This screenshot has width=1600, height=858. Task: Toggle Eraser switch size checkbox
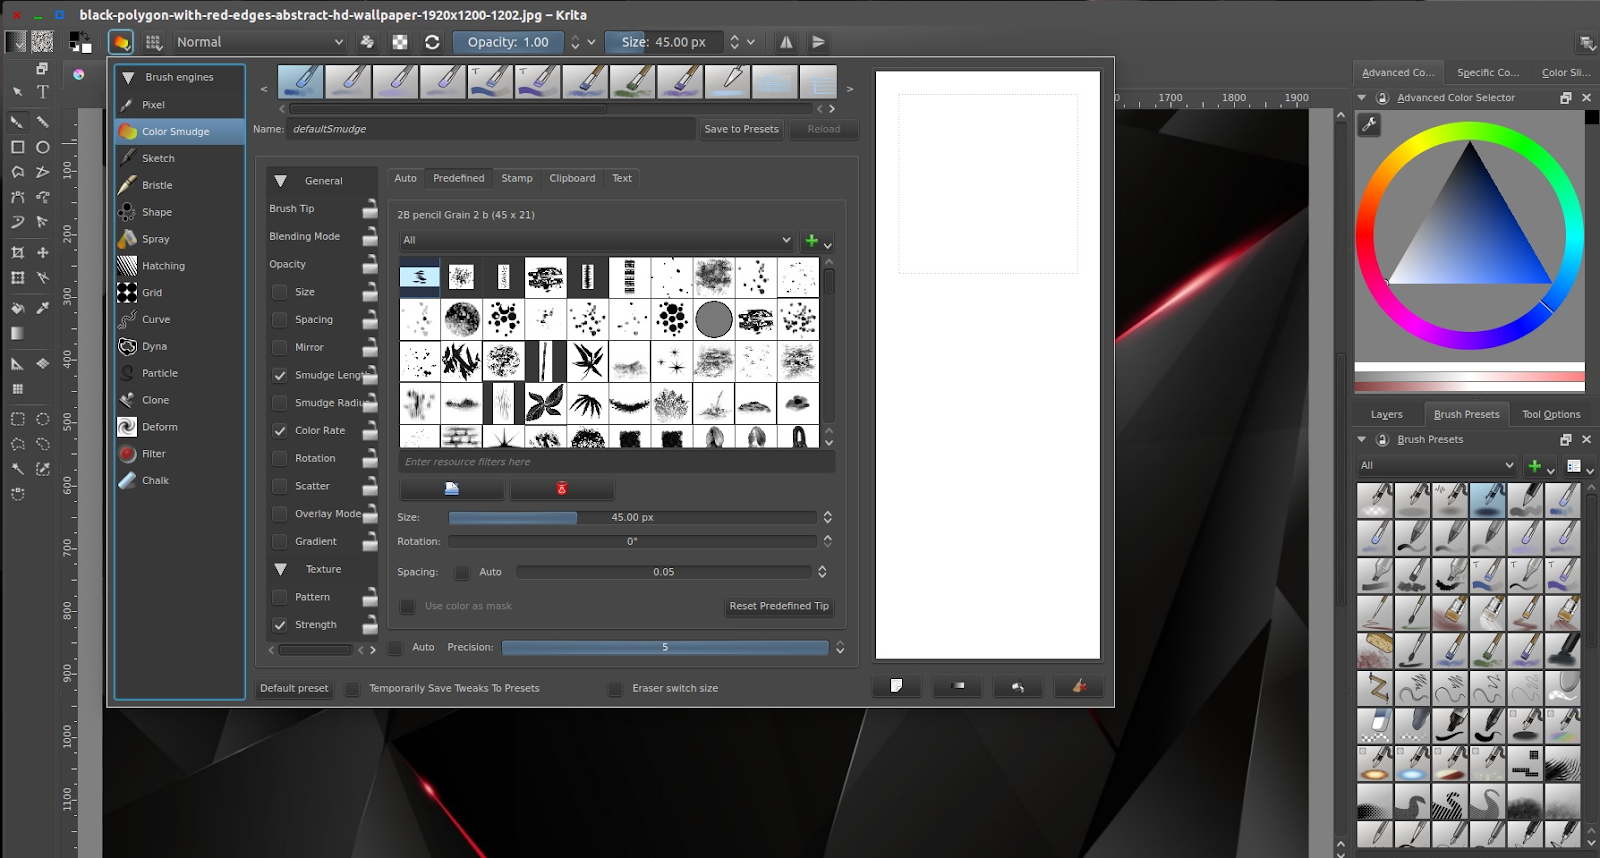point(615,689)
